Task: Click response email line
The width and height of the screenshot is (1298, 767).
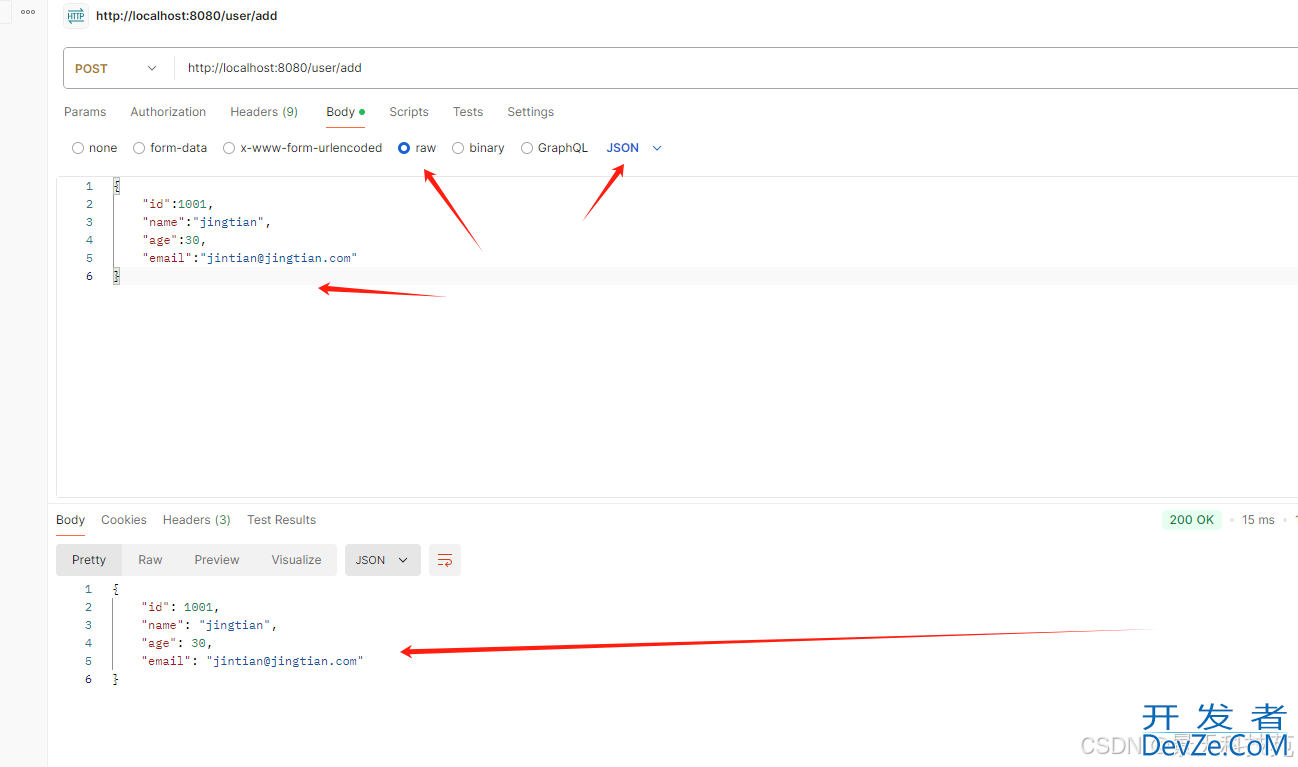Action: [253, 661]
